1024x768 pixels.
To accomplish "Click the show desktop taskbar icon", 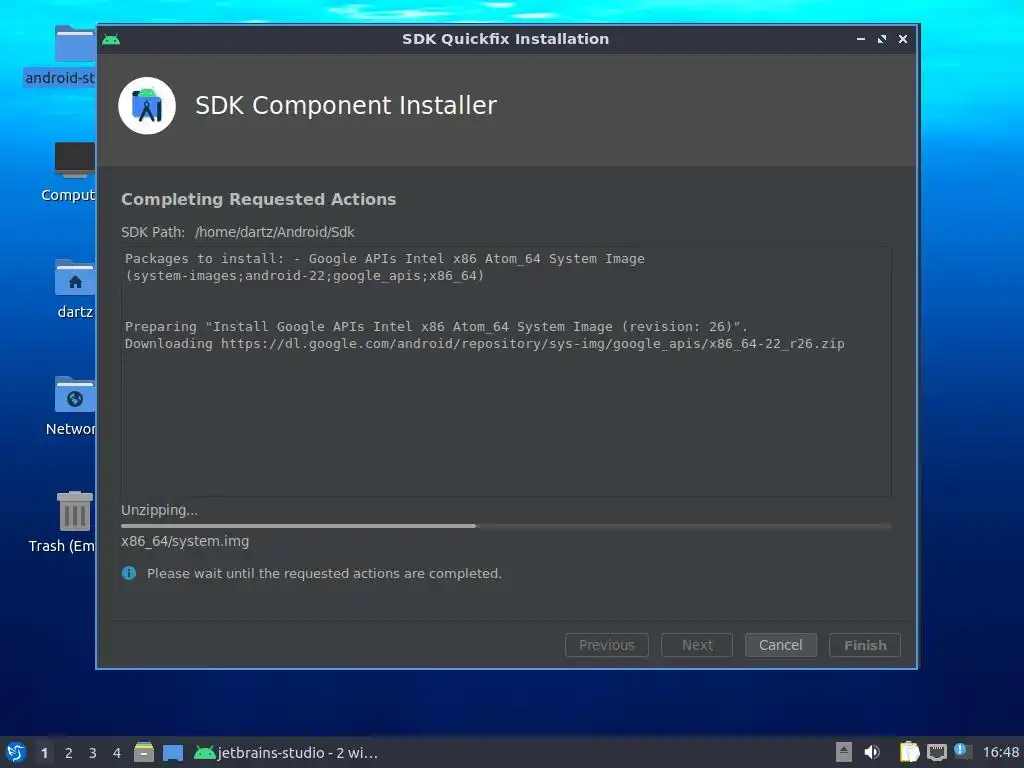I will [173, 753].
